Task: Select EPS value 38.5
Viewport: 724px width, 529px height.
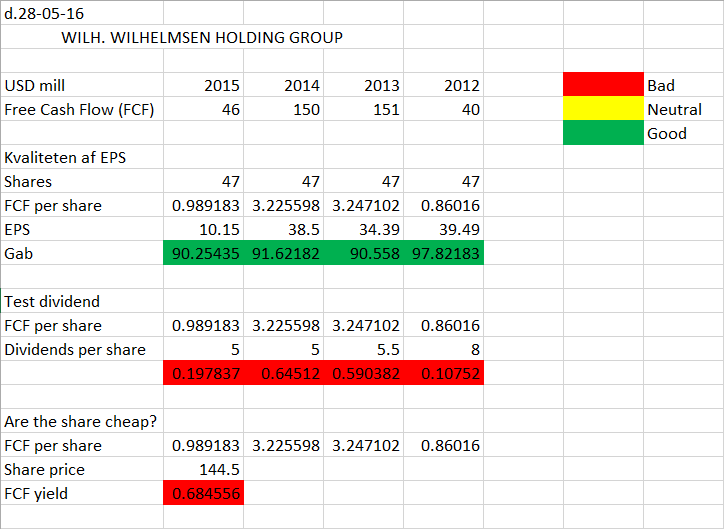Action: coord(304,229)
